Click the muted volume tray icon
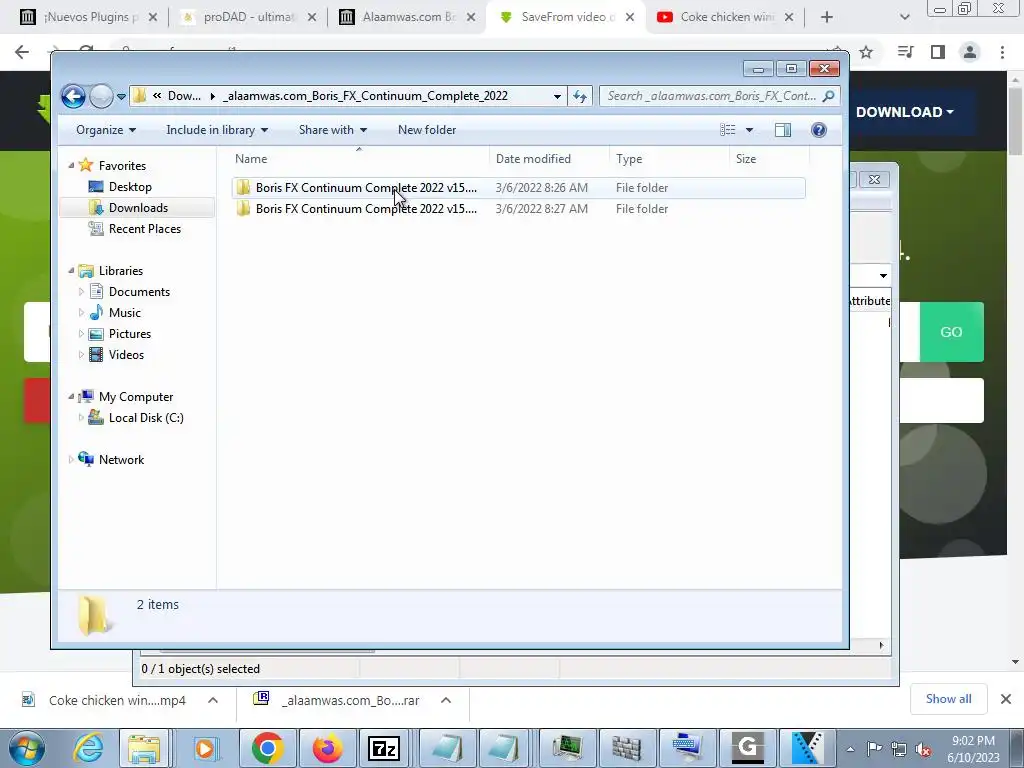1024x768 pixels. (x=923, y=749)
